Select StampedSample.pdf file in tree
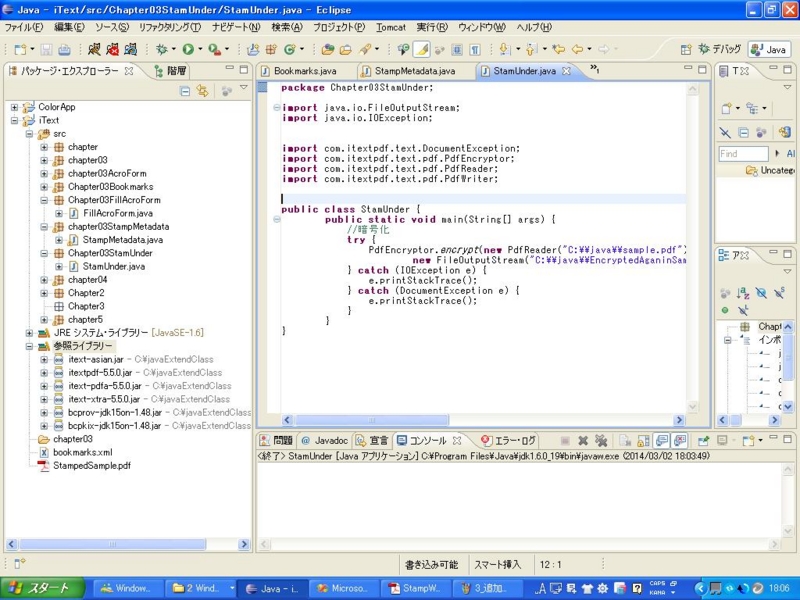 pos(92,465)
